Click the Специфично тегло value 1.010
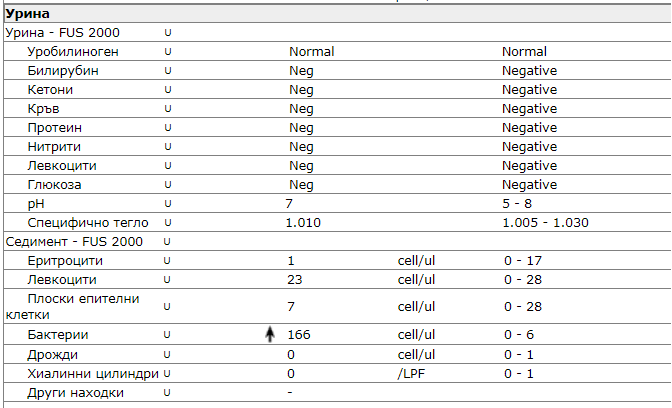The image size is (672, 408). click(x=303, y=223)
